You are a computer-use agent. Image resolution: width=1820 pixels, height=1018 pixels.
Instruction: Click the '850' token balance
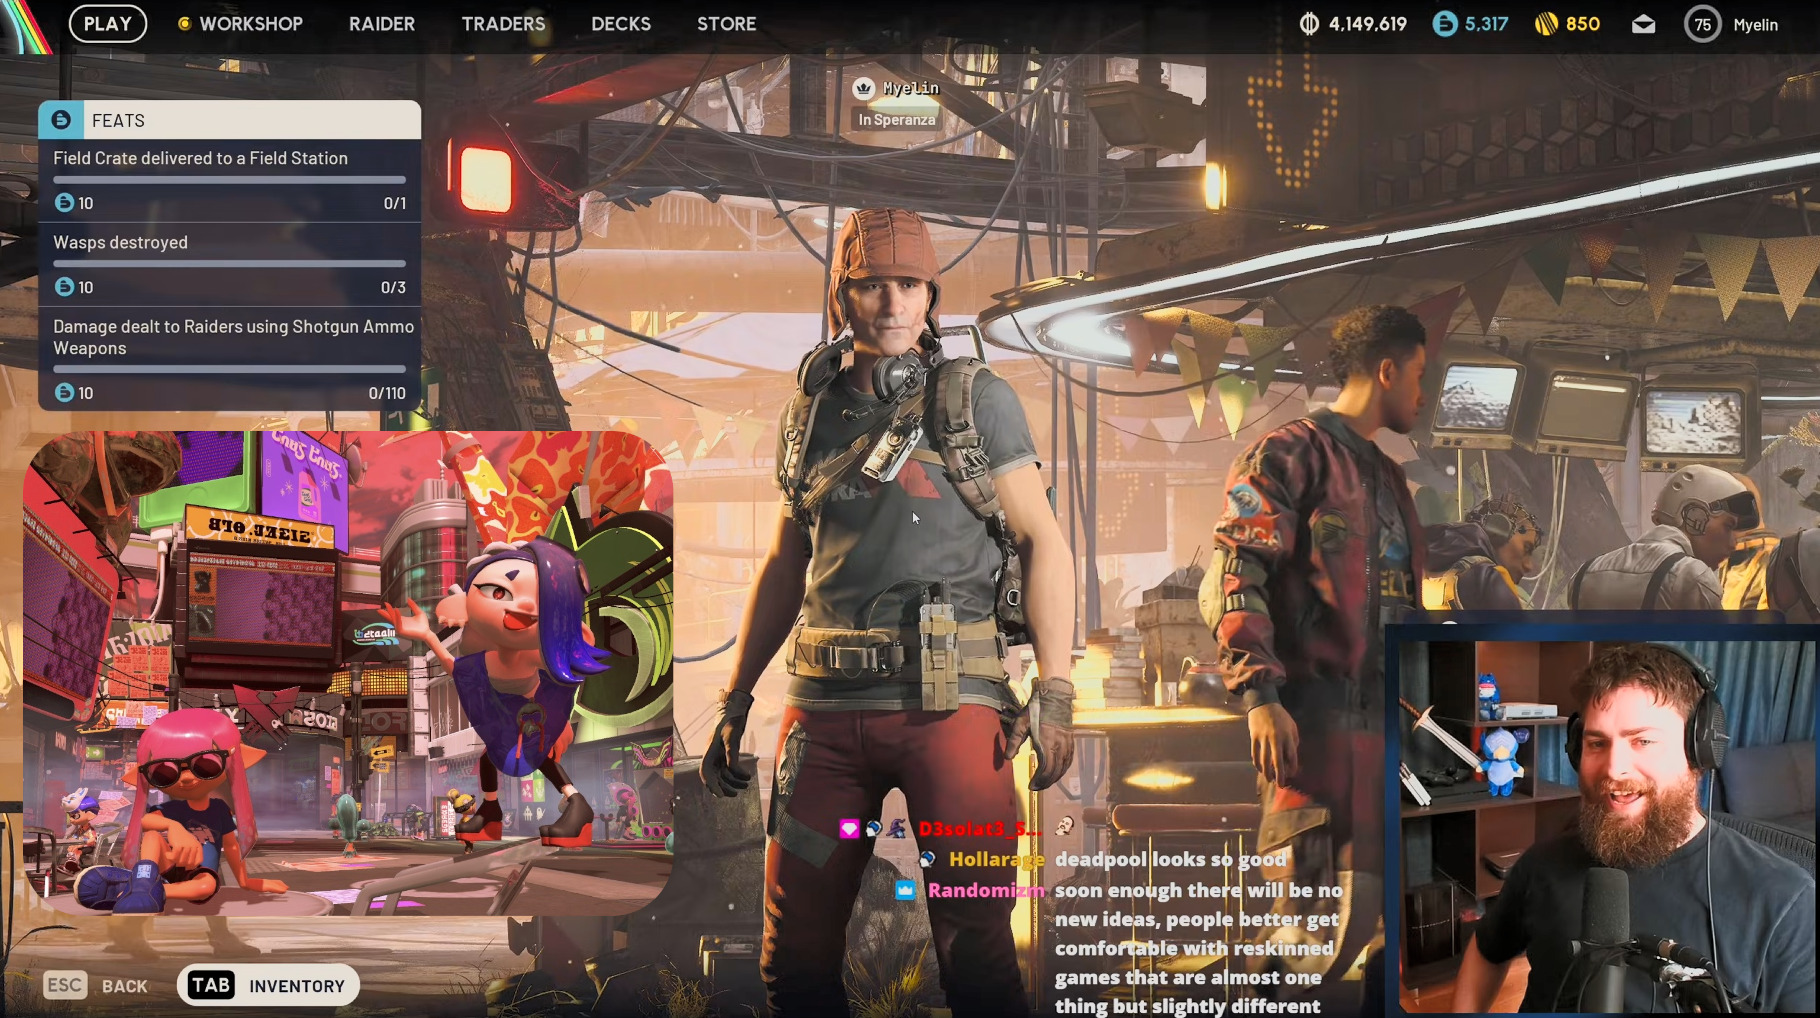[1583, 24]
